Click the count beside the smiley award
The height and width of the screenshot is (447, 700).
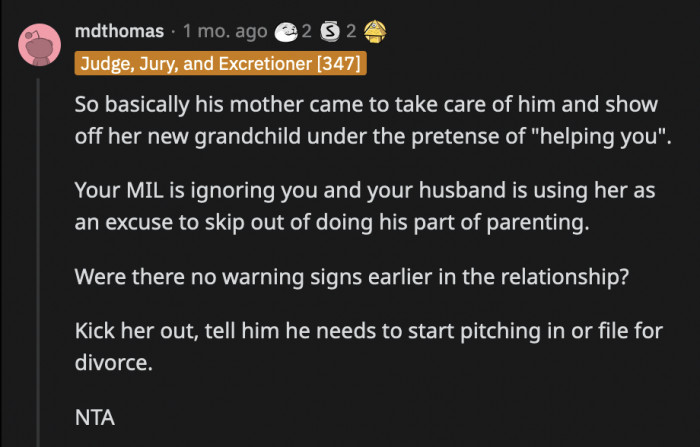308,33
